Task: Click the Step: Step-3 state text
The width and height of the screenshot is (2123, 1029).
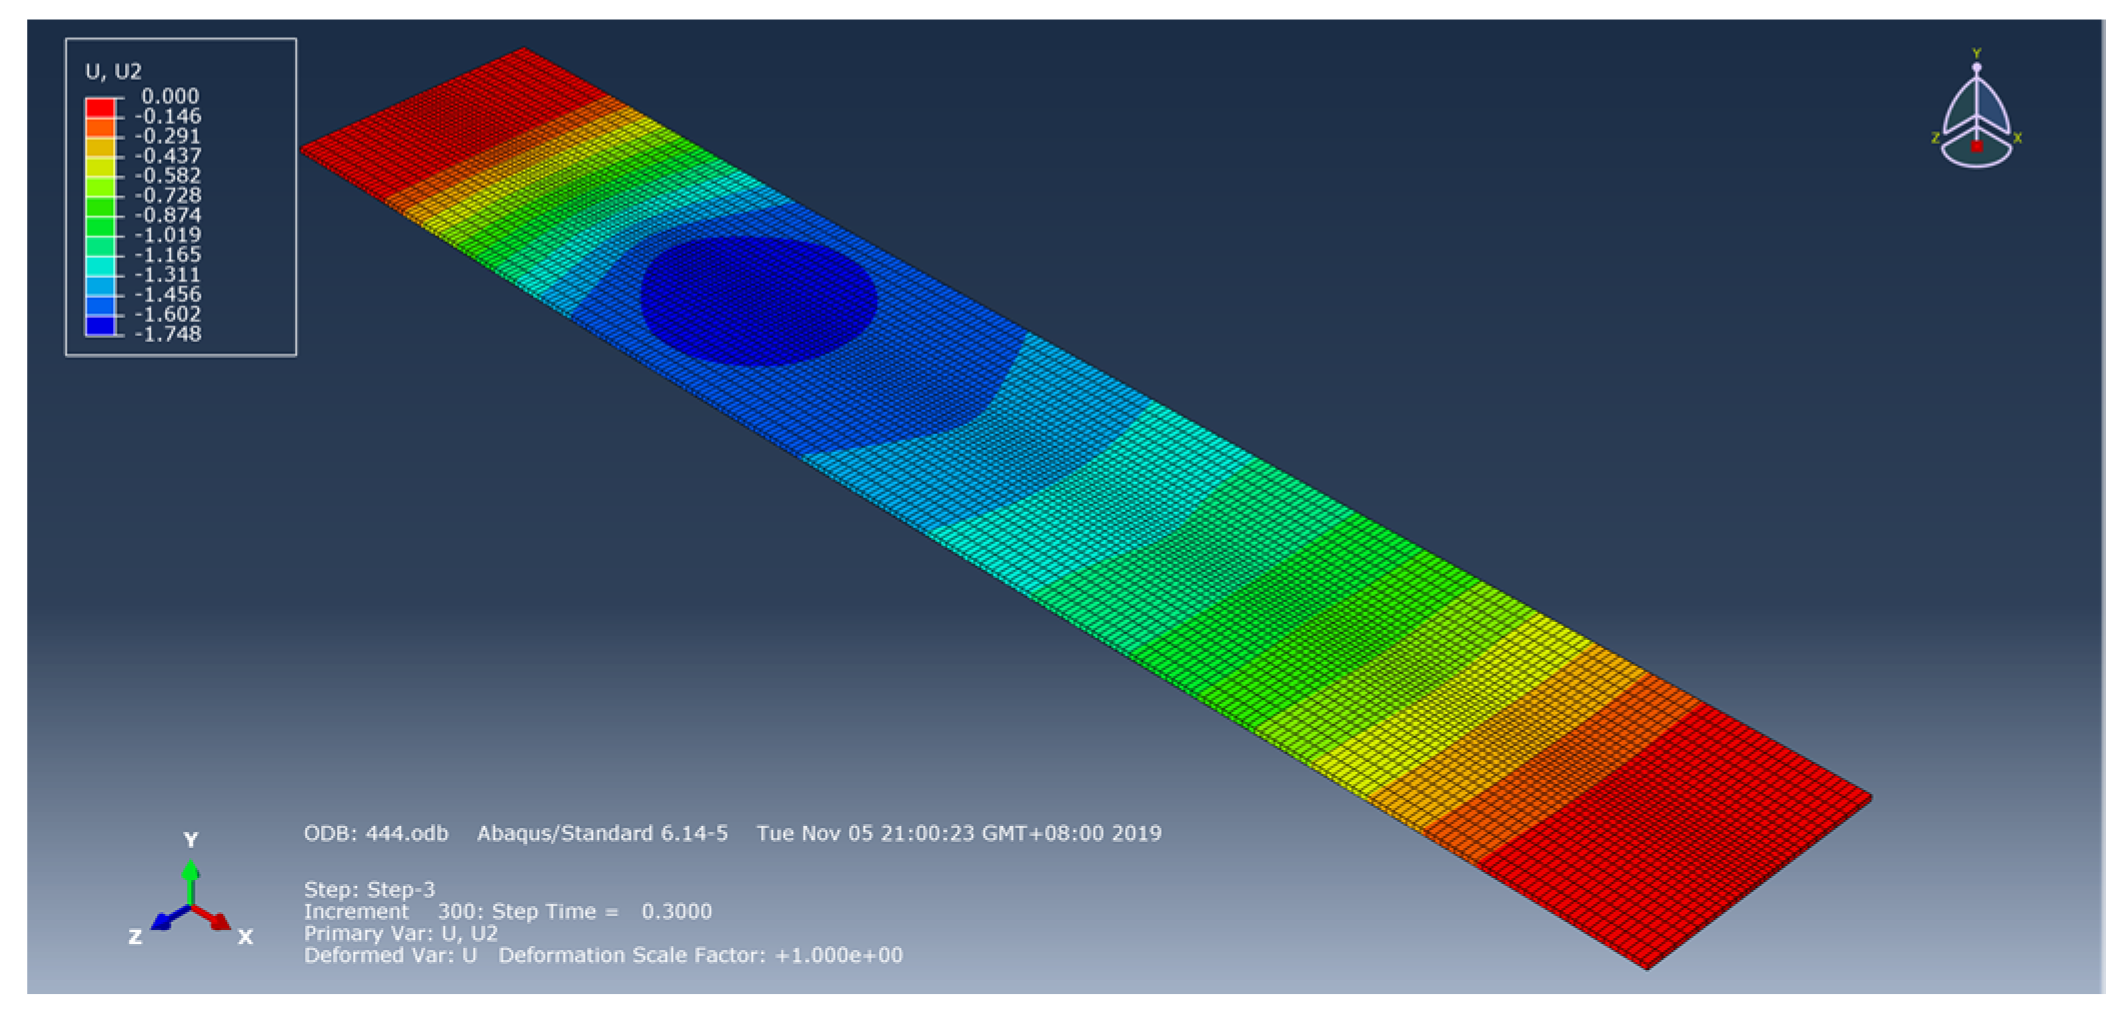Action: [x=369, y=889]
